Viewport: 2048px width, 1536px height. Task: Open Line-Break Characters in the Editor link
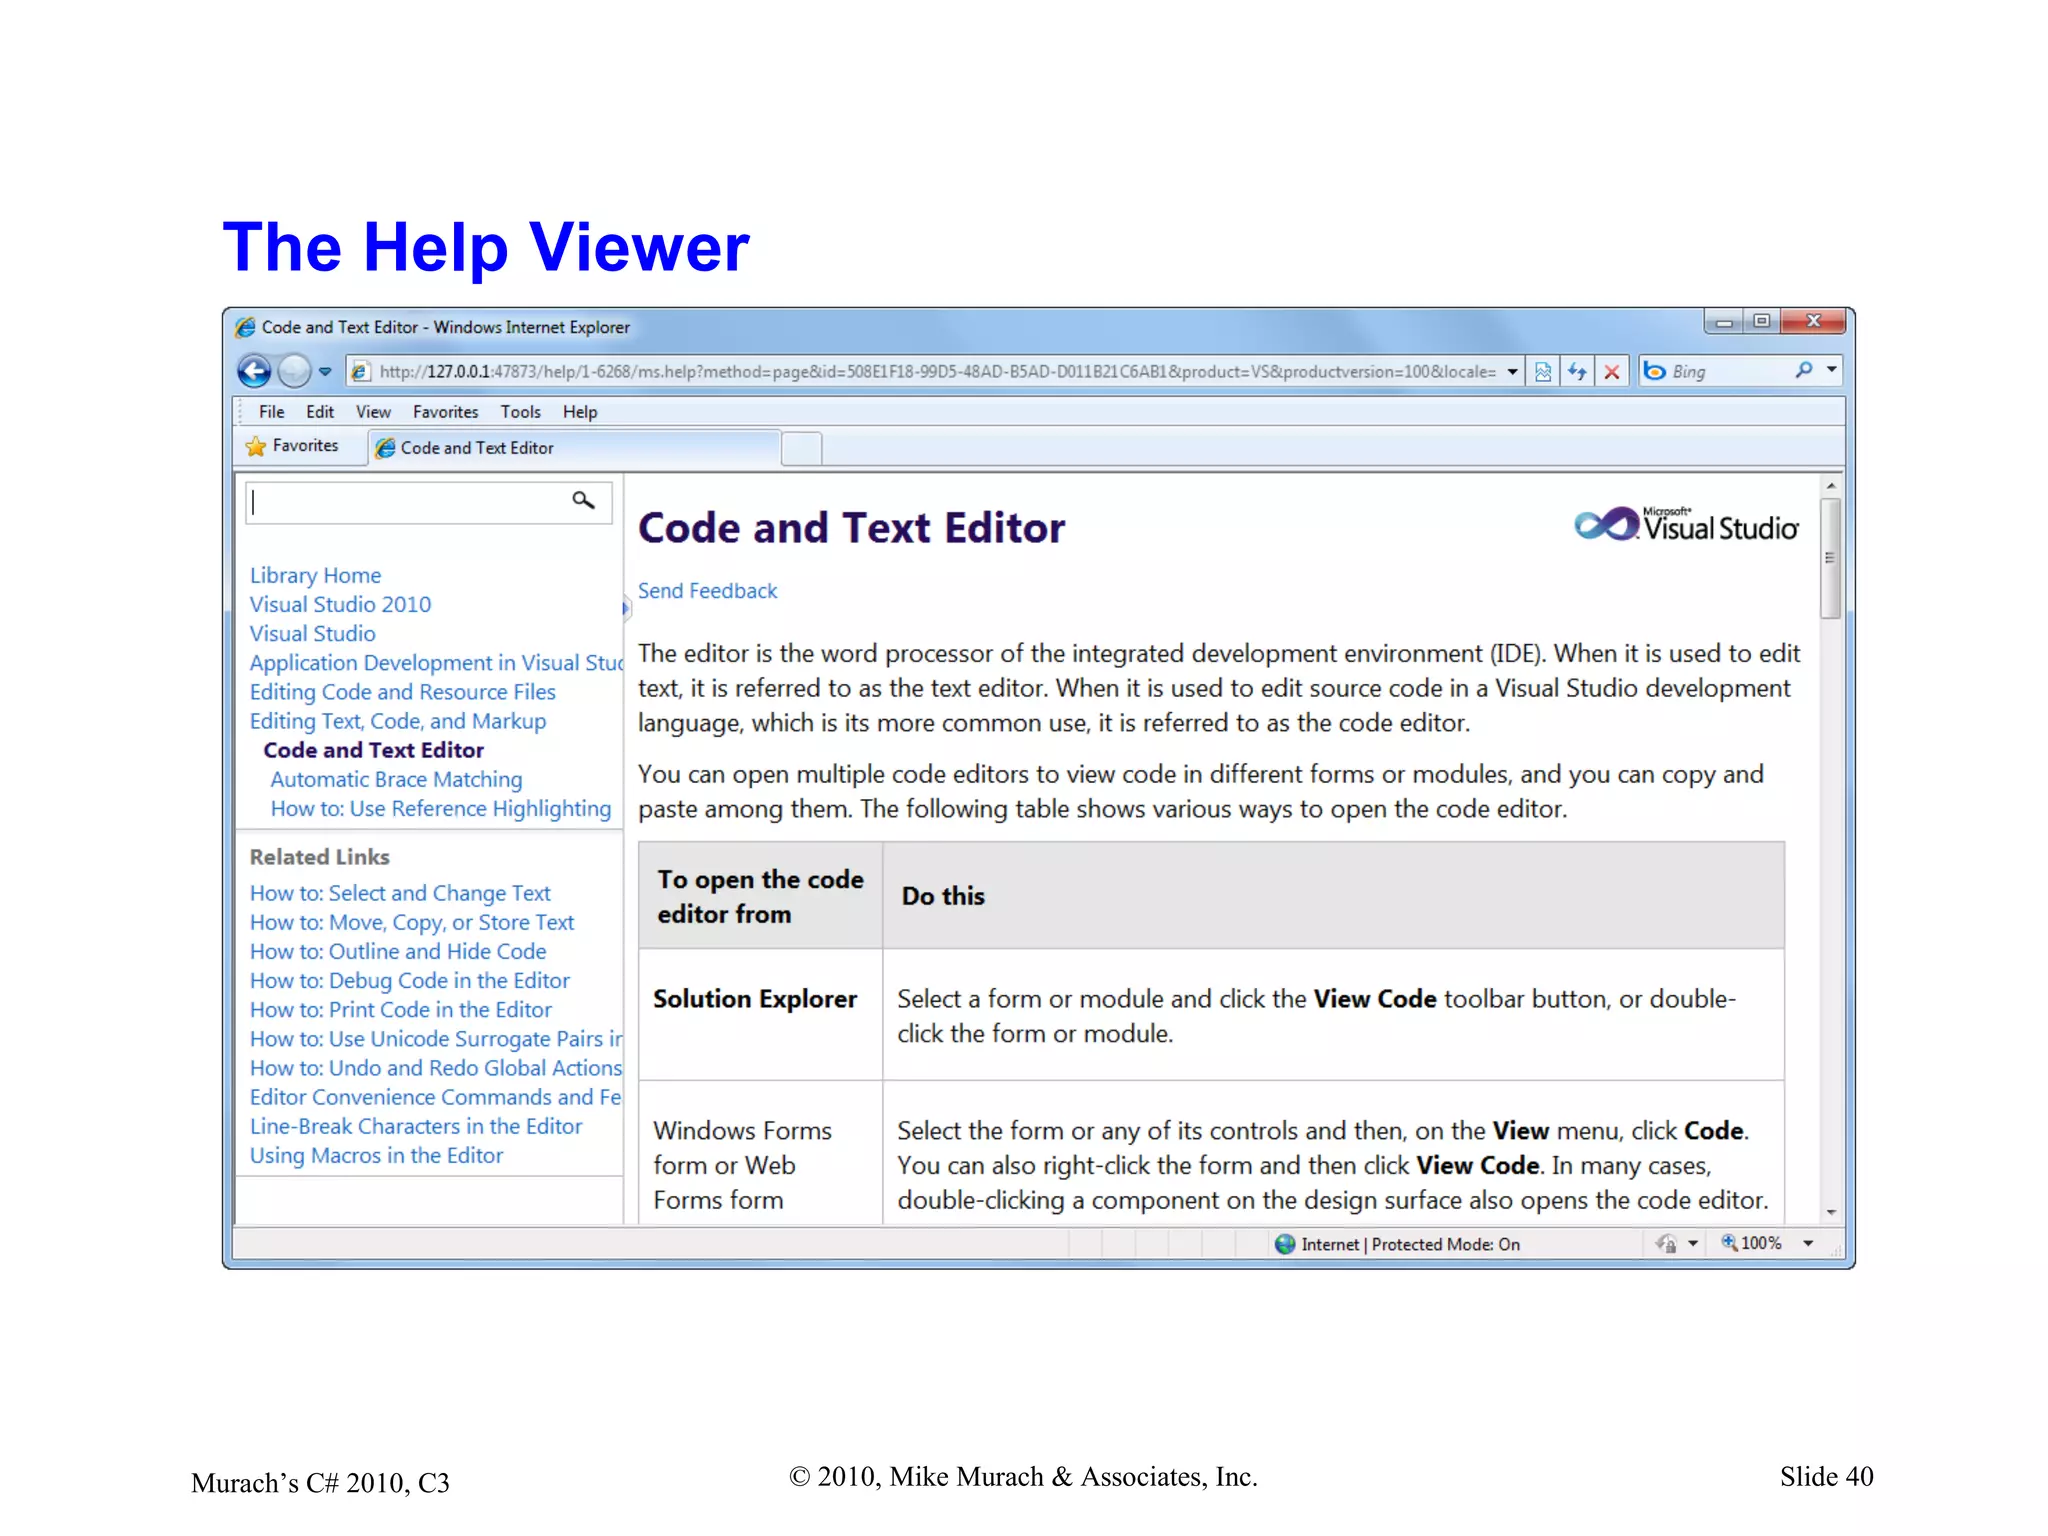coord(415,1126)
